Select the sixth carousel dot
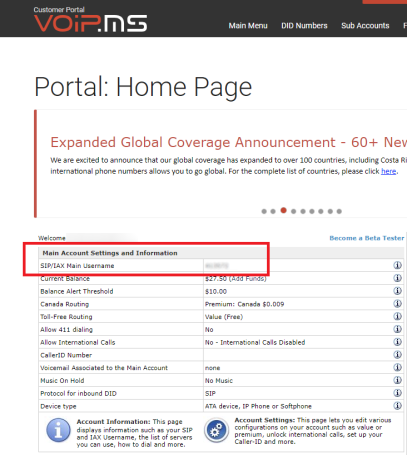This screenshot has height=455, width=407. coord(312,211)
